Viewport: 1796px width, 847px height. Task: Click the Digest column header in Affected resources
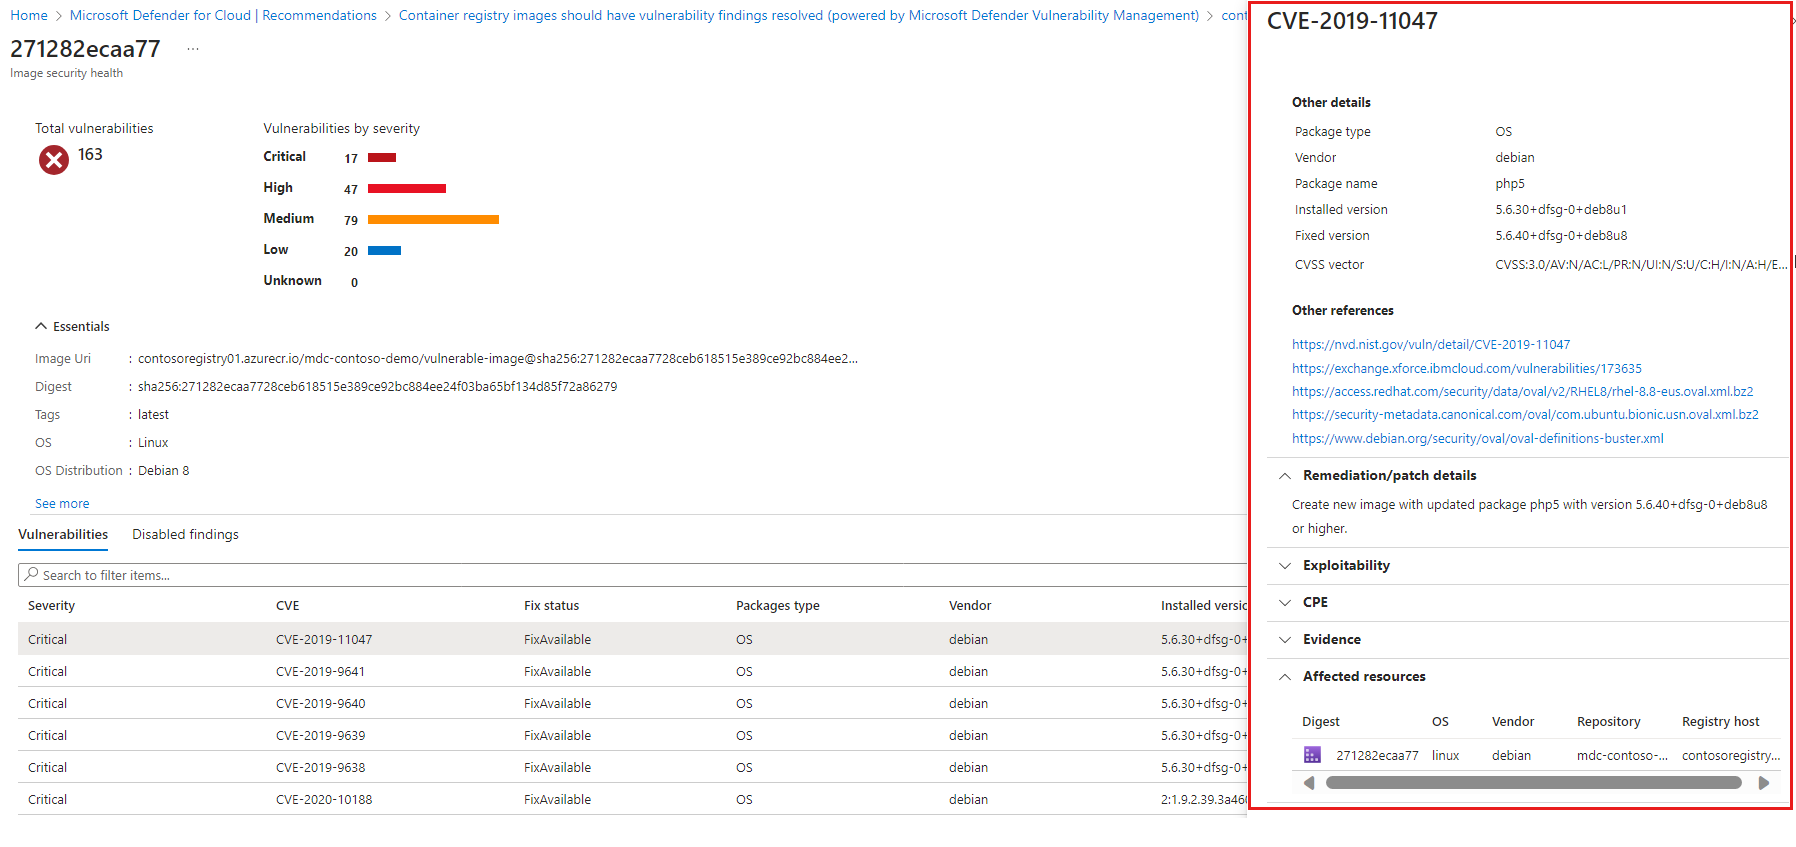point(1320,722)
